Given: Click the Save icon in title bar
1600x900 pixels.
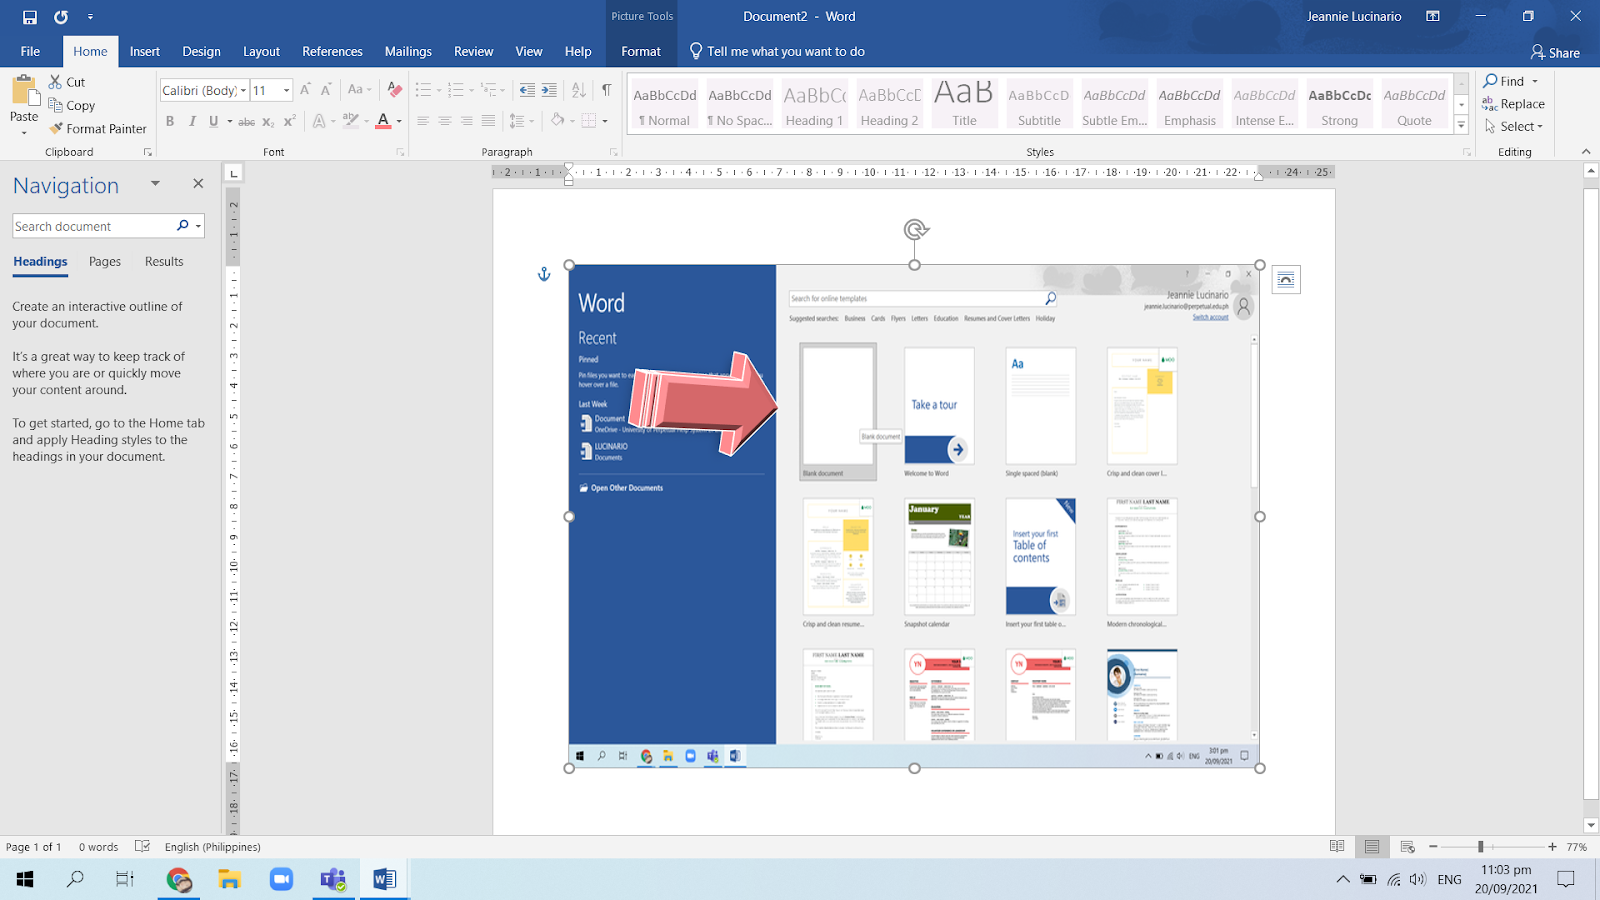Looking at the screenshot, I should (x=30, y=17).
